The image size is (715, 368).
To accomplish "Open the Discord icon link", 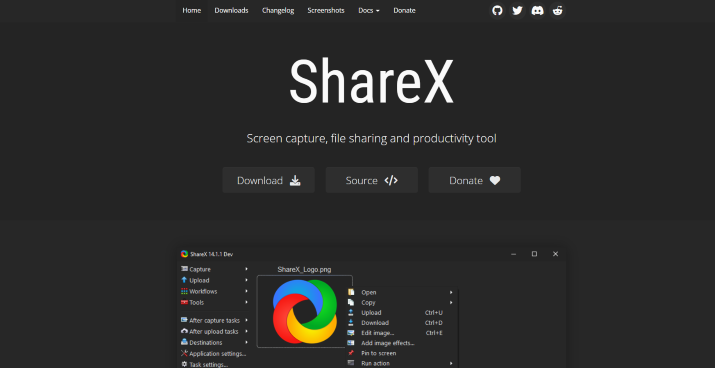I will [538, 10].
